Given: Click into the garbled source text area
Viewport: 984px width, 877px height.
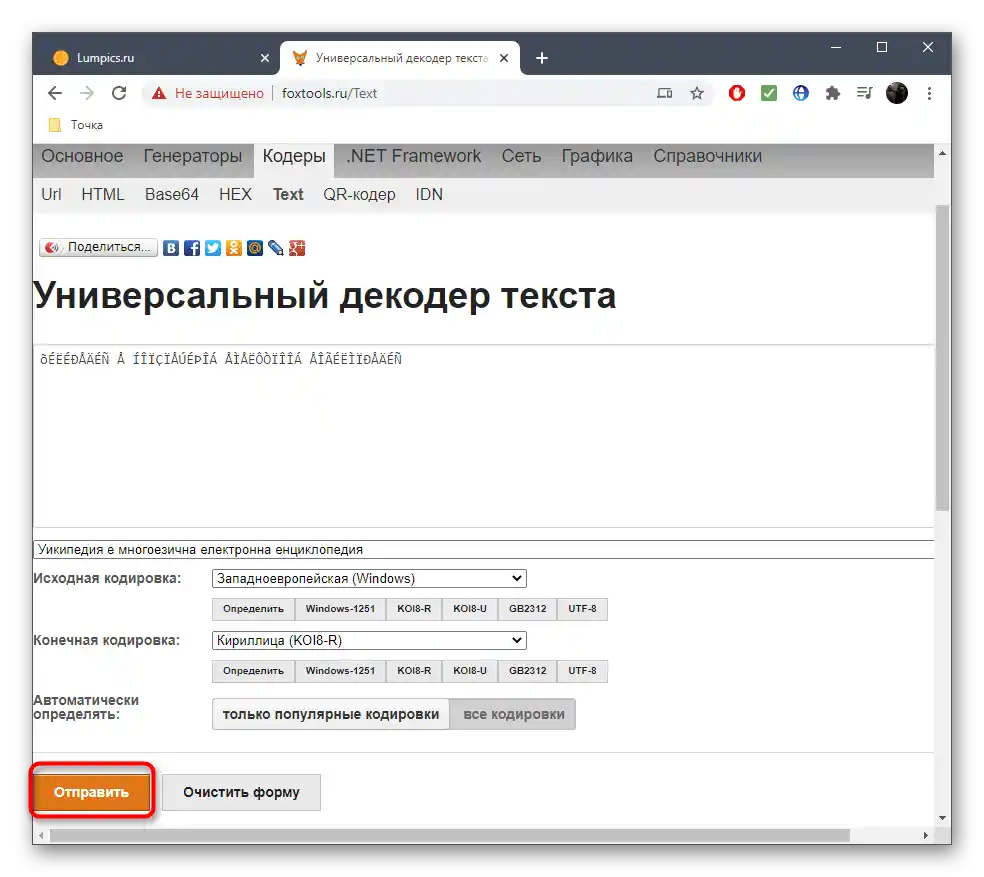Looking at the screenshot, I should point(483,436).
